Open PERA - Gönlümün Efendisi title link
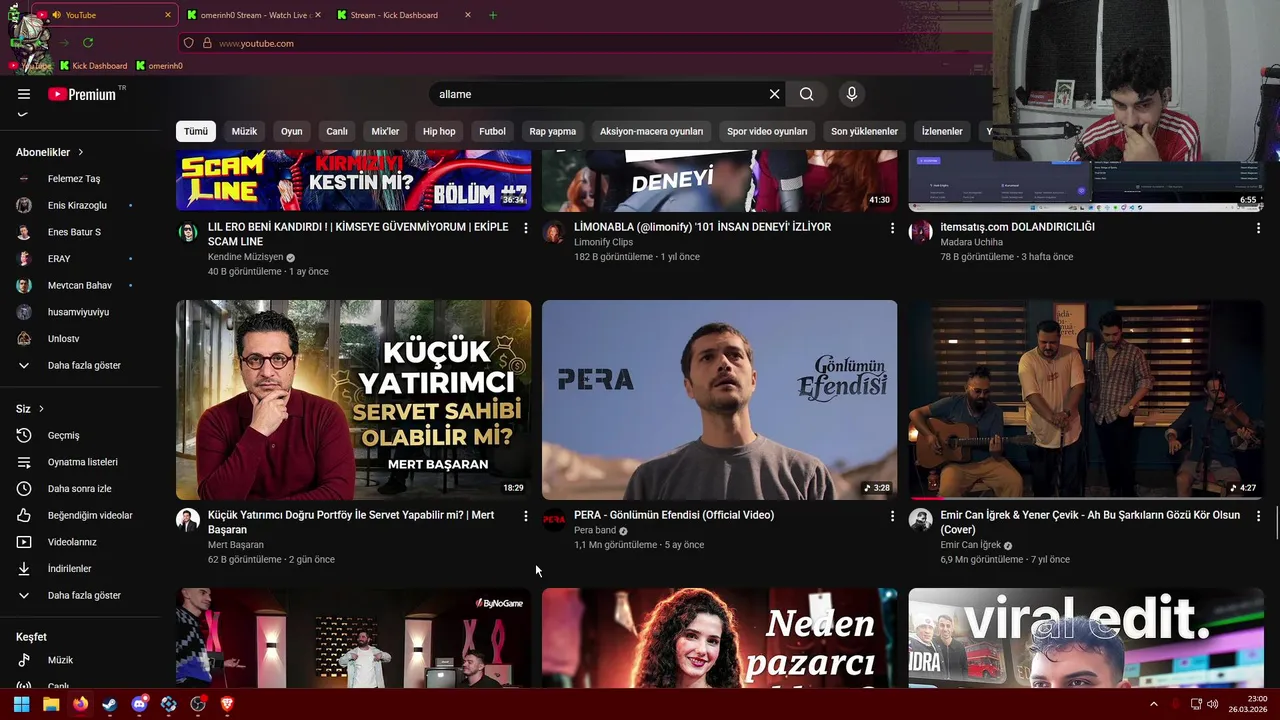 click(x=674, y=515)
